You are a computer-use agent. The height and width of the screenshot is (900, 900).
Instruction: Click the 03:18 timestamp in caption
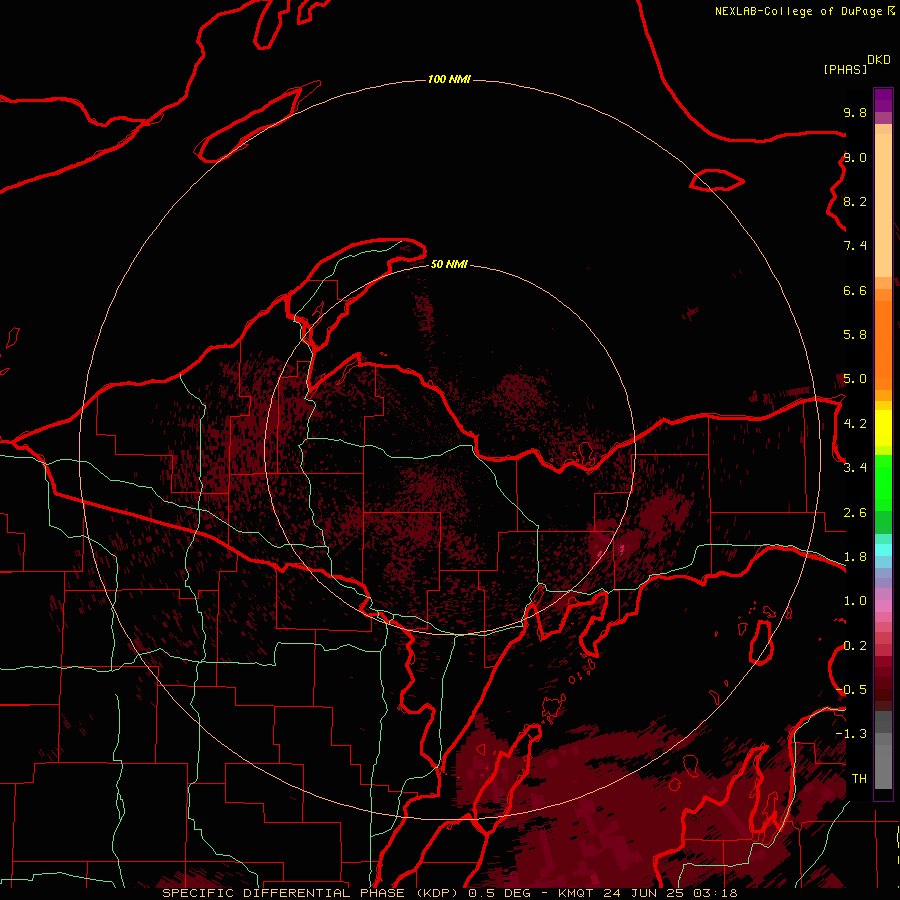[715, 893]
